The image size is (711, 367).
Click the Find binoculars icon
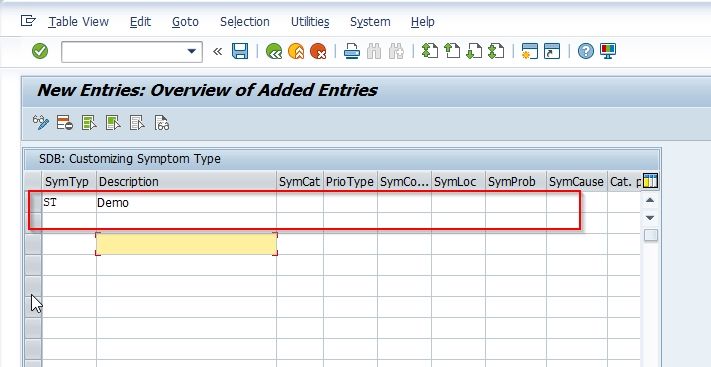(374, 51)
